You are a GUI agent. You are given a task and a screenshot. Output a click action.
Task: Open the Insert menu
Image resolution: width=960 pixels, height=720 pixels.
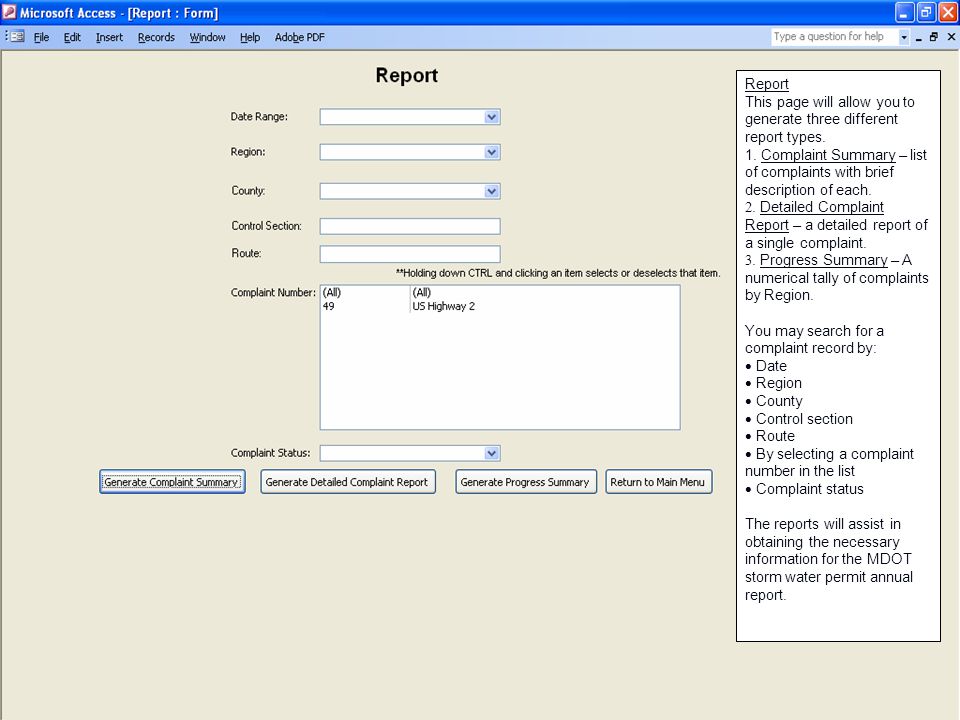tap(109, 37)
